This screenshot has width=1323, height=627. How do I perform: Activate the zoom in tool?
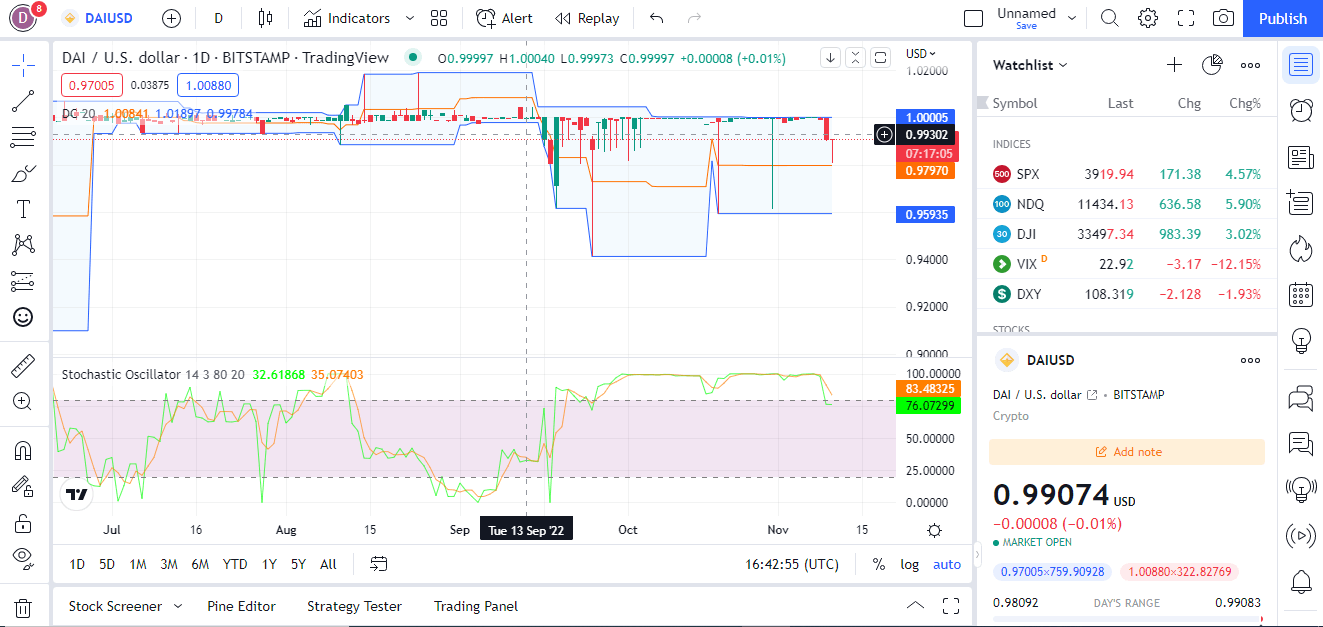point(23,401)
